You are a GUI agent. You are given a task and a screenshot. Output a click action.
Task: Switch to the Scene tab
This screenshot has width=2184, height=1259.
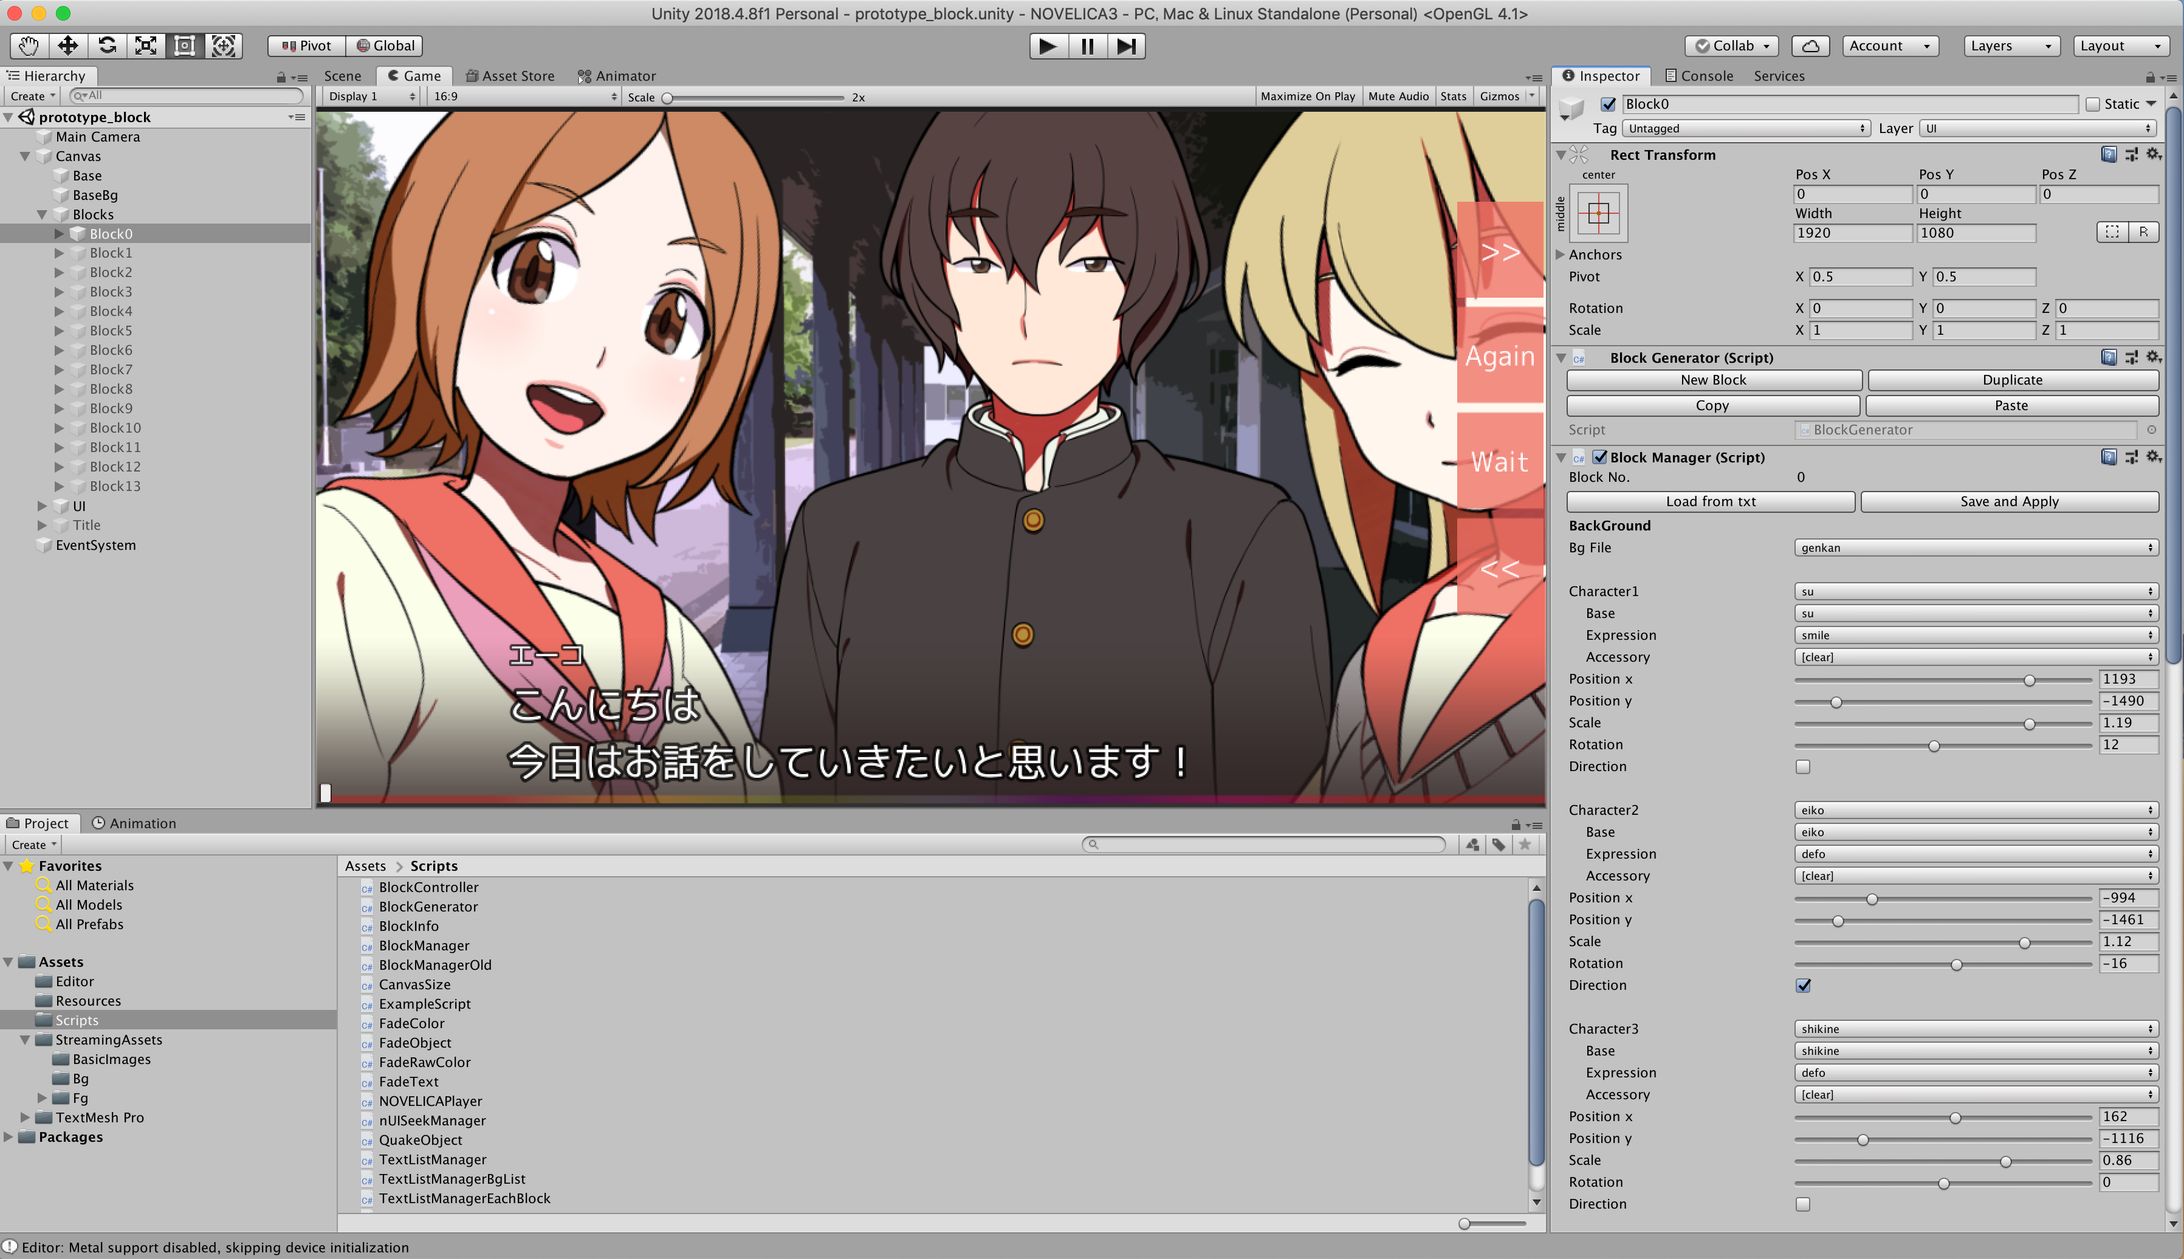coord(342,76)
